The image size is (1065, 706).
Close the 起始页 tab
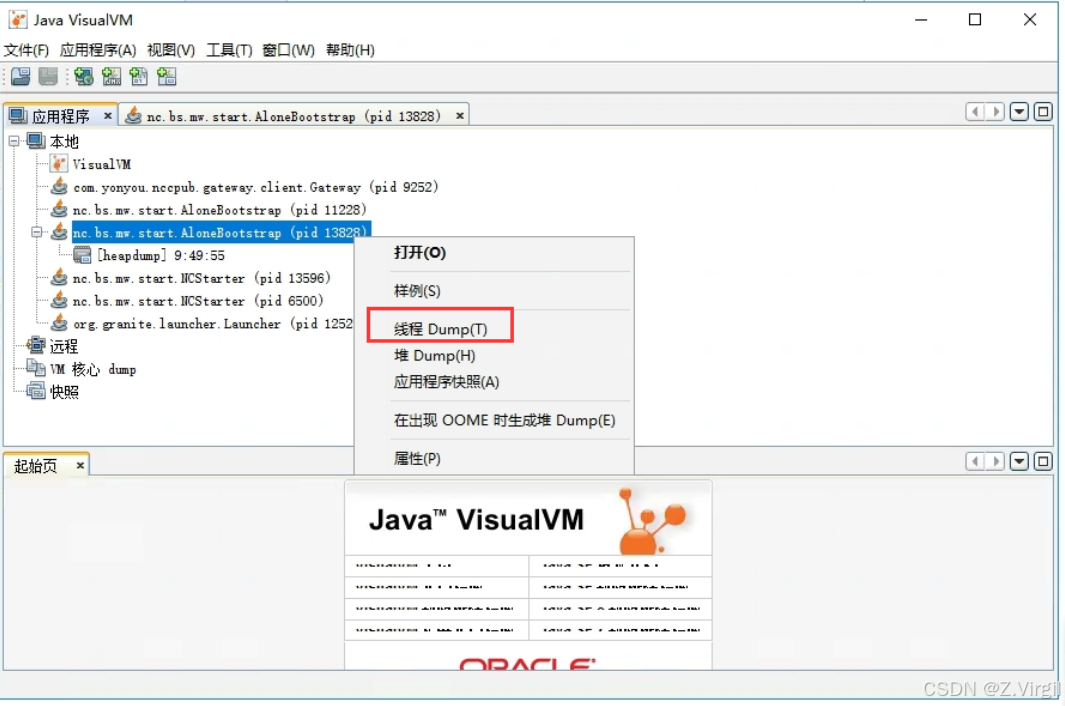tap(79, 465)
